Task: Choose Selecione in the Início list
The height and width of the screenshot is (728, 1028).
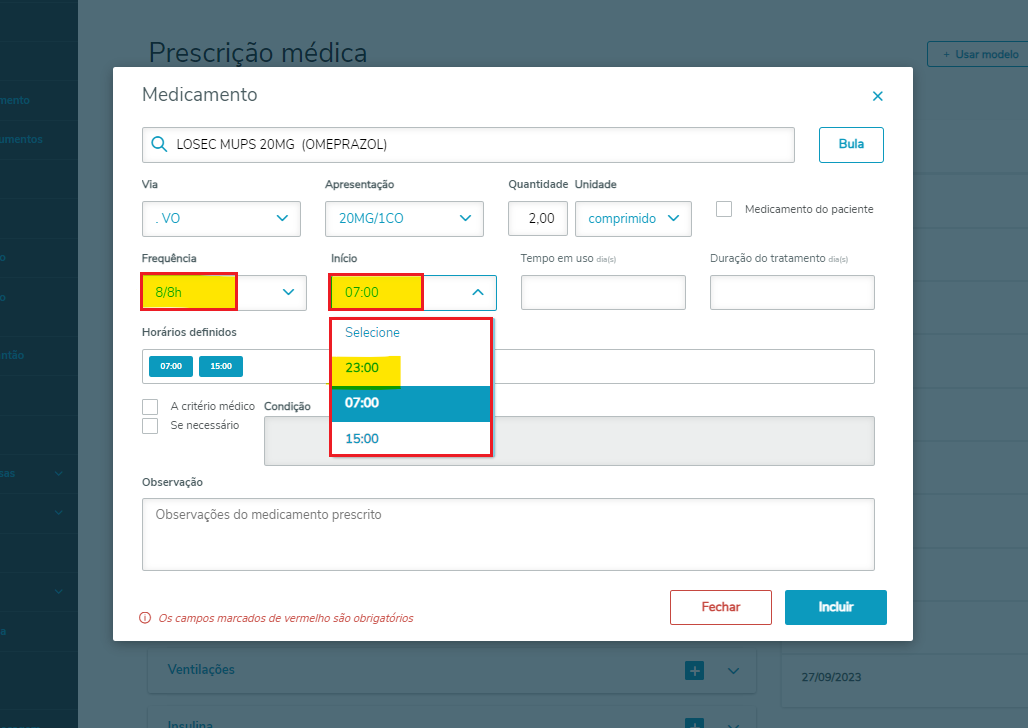Action: click(x=410, y=333)
